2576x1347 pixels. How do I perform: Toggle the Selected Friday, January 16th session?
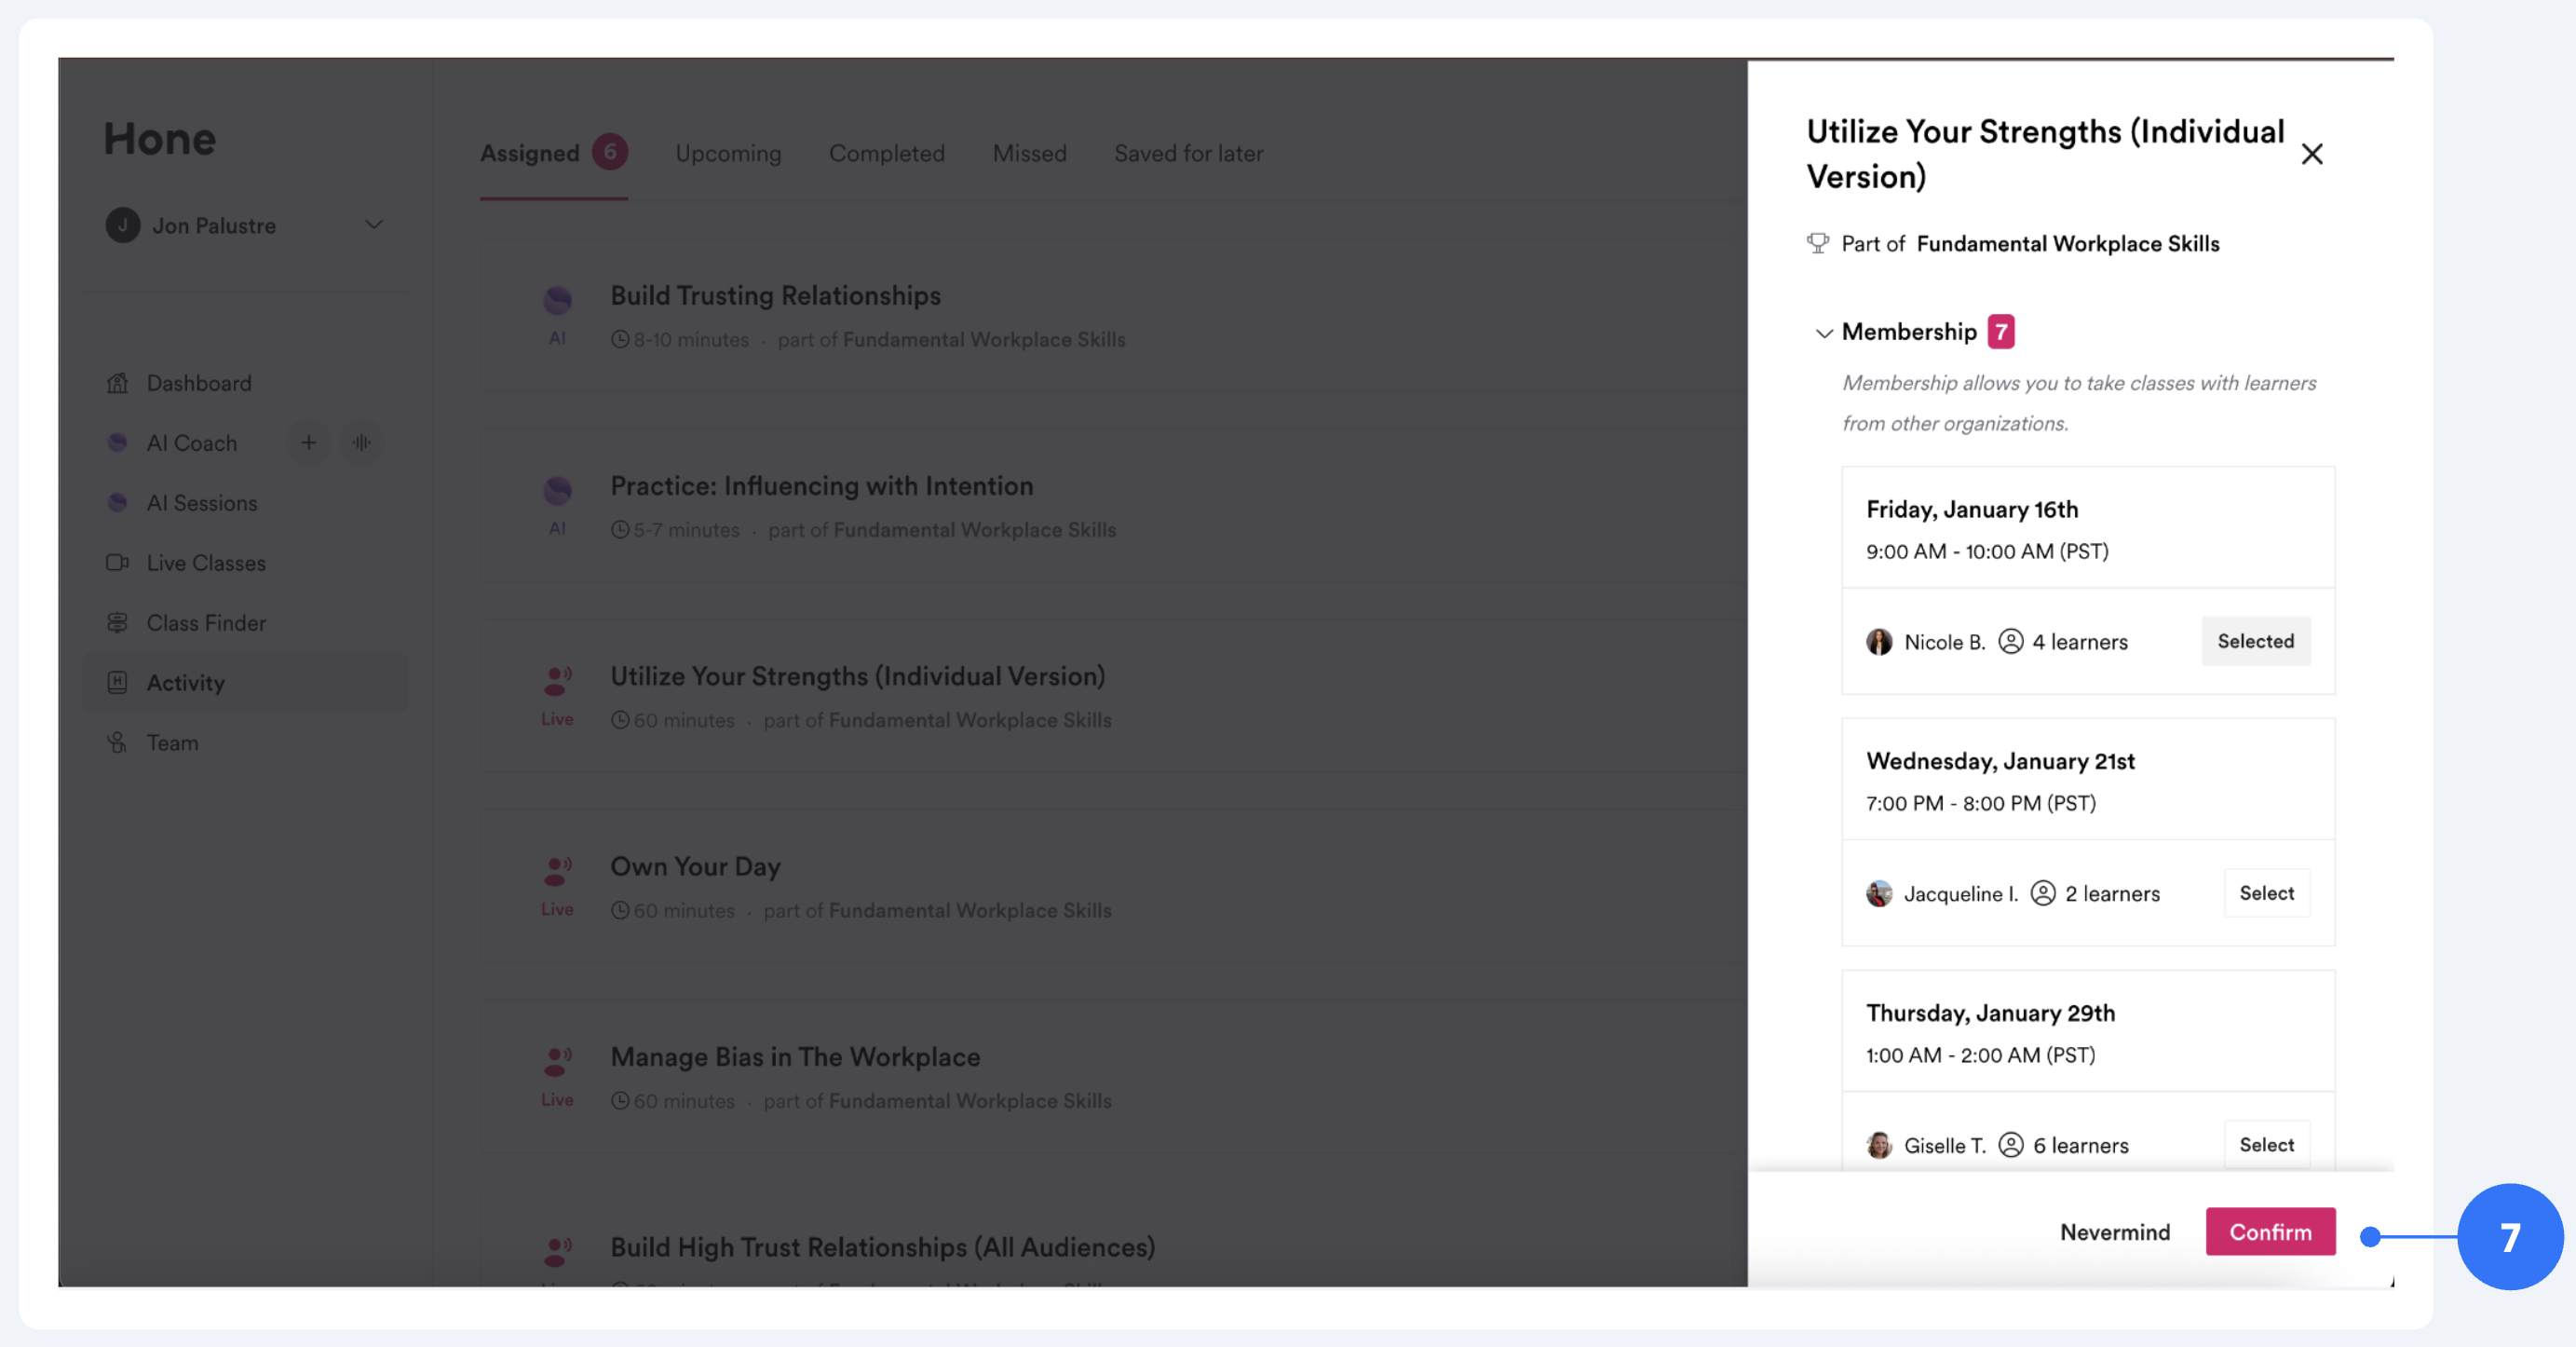tap(2255, 641)
